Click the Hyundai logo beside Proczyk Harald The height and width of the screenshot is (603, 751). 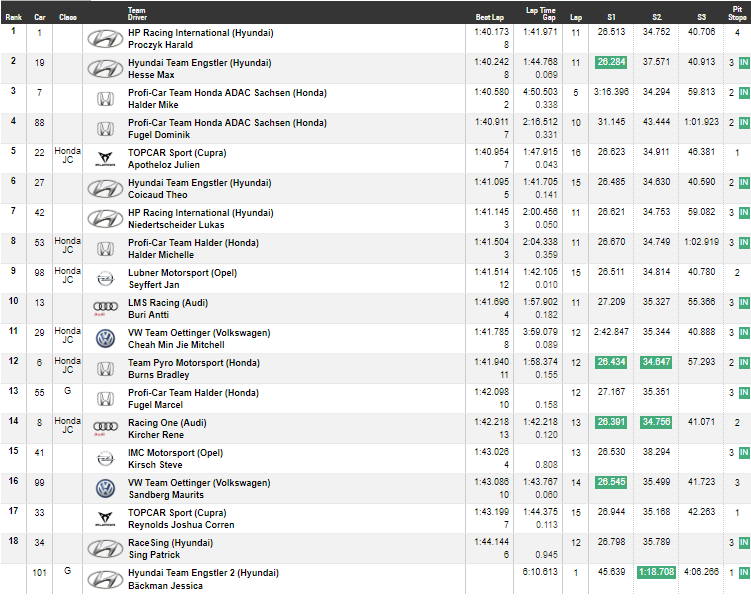[105, 39]
